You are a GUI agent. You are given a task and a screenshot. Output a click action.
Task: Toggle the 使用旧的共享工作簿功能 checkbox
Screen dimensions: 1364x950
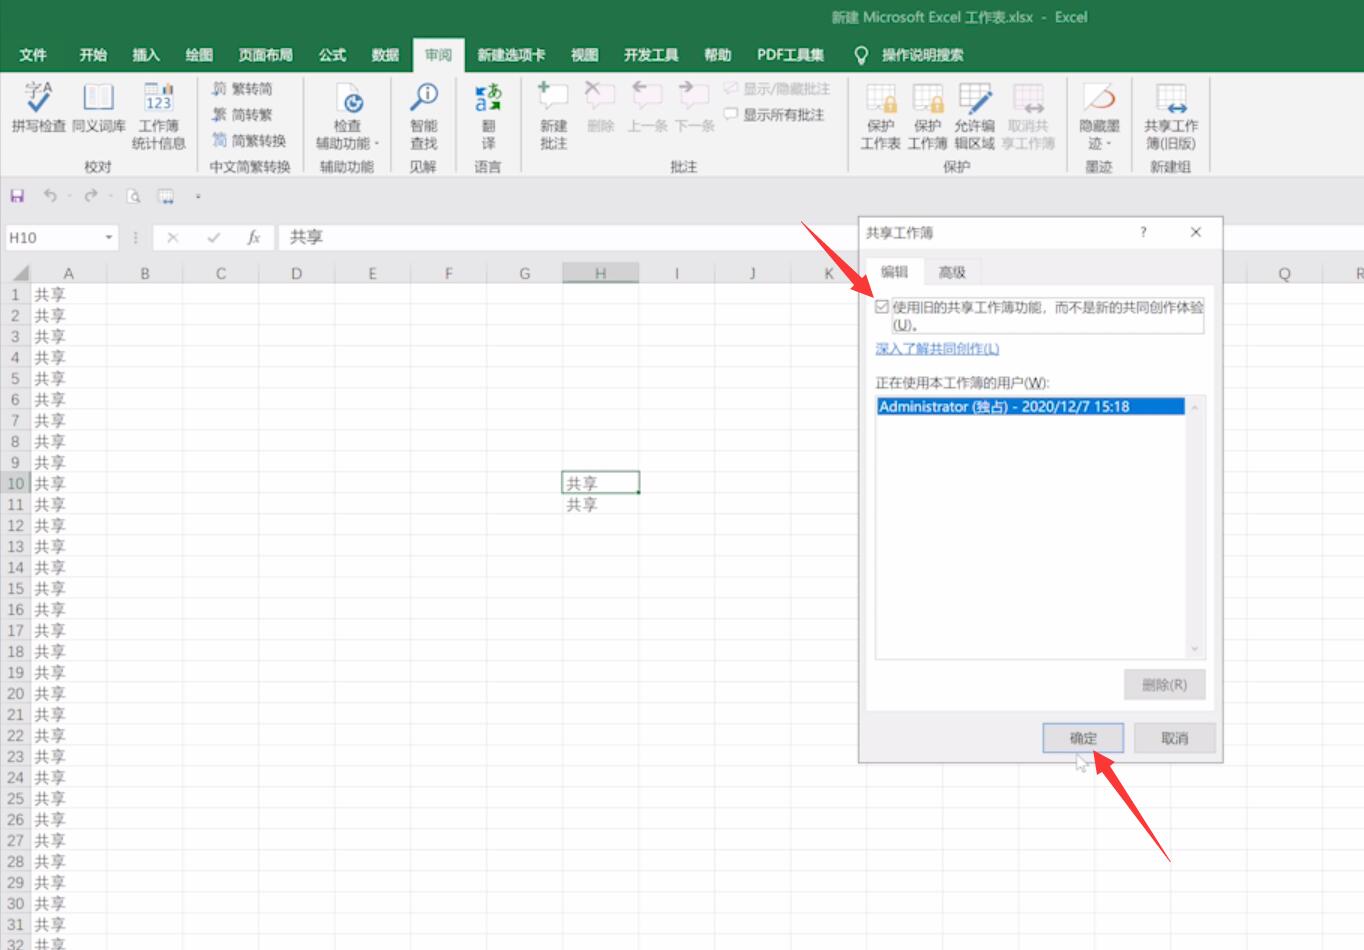pos(882,307)
